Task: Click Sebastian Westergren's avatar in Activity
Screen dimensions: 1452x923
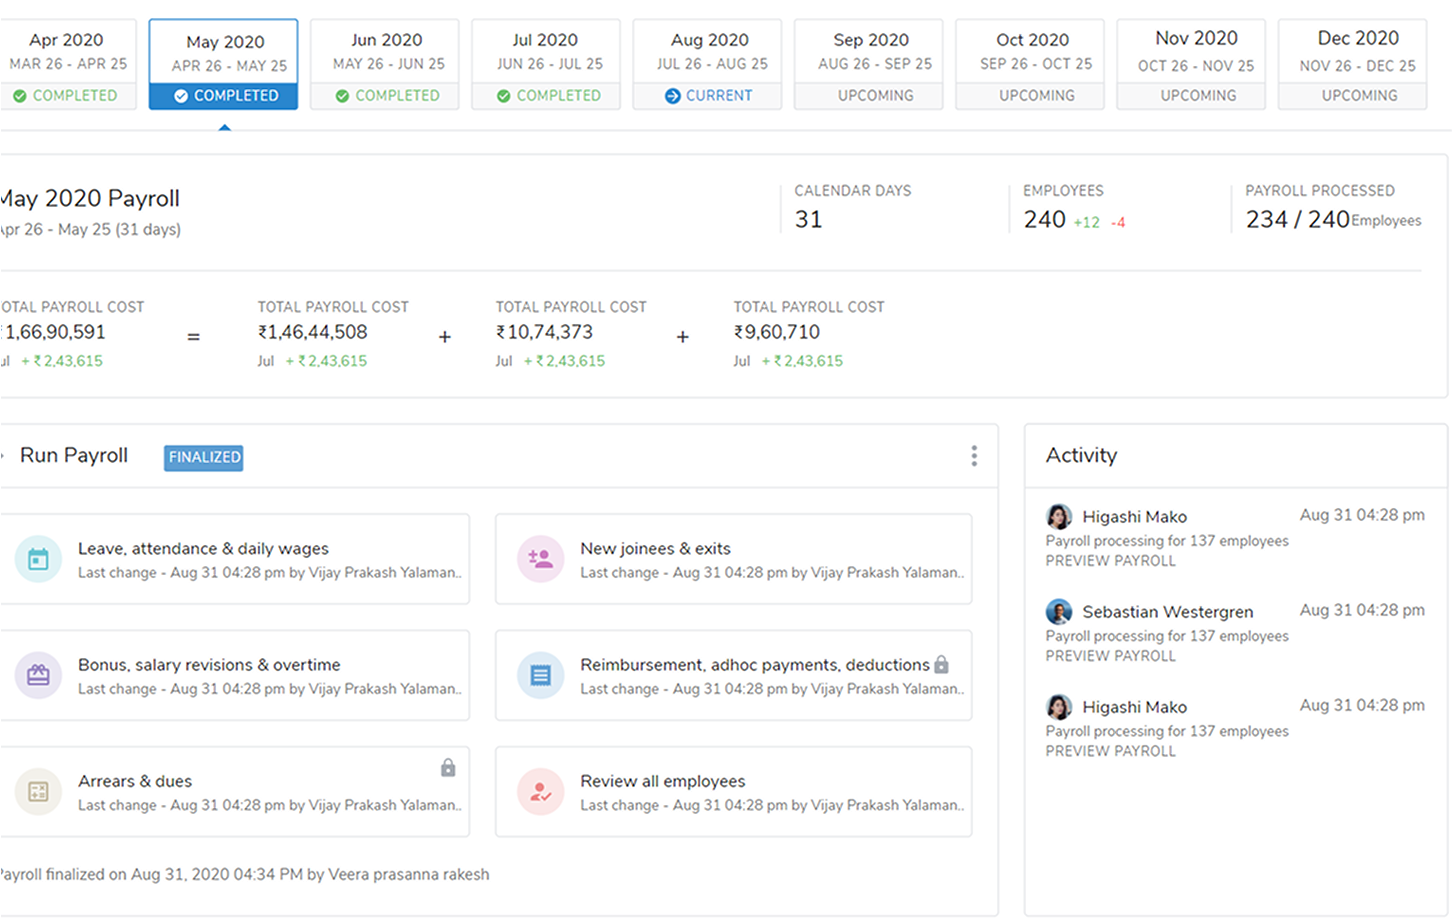Action: click(x=1059, y=612)
